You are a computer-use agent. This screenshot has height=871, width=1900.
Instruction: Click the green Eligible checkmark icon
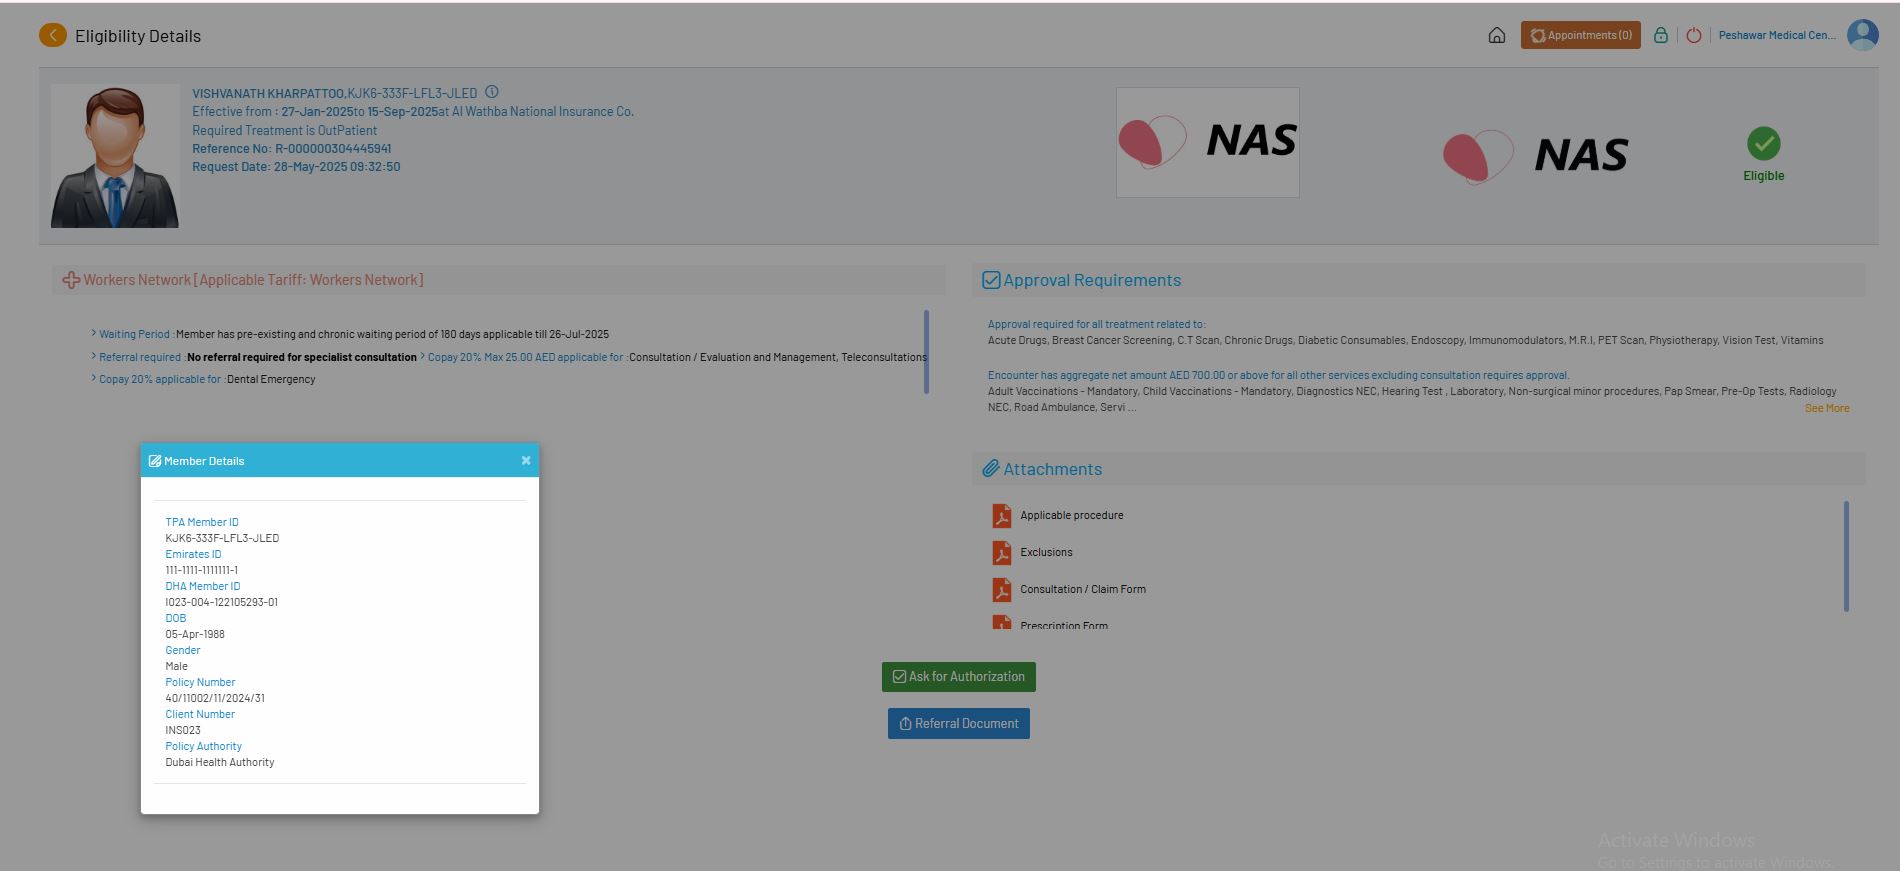click(1764, 143)
